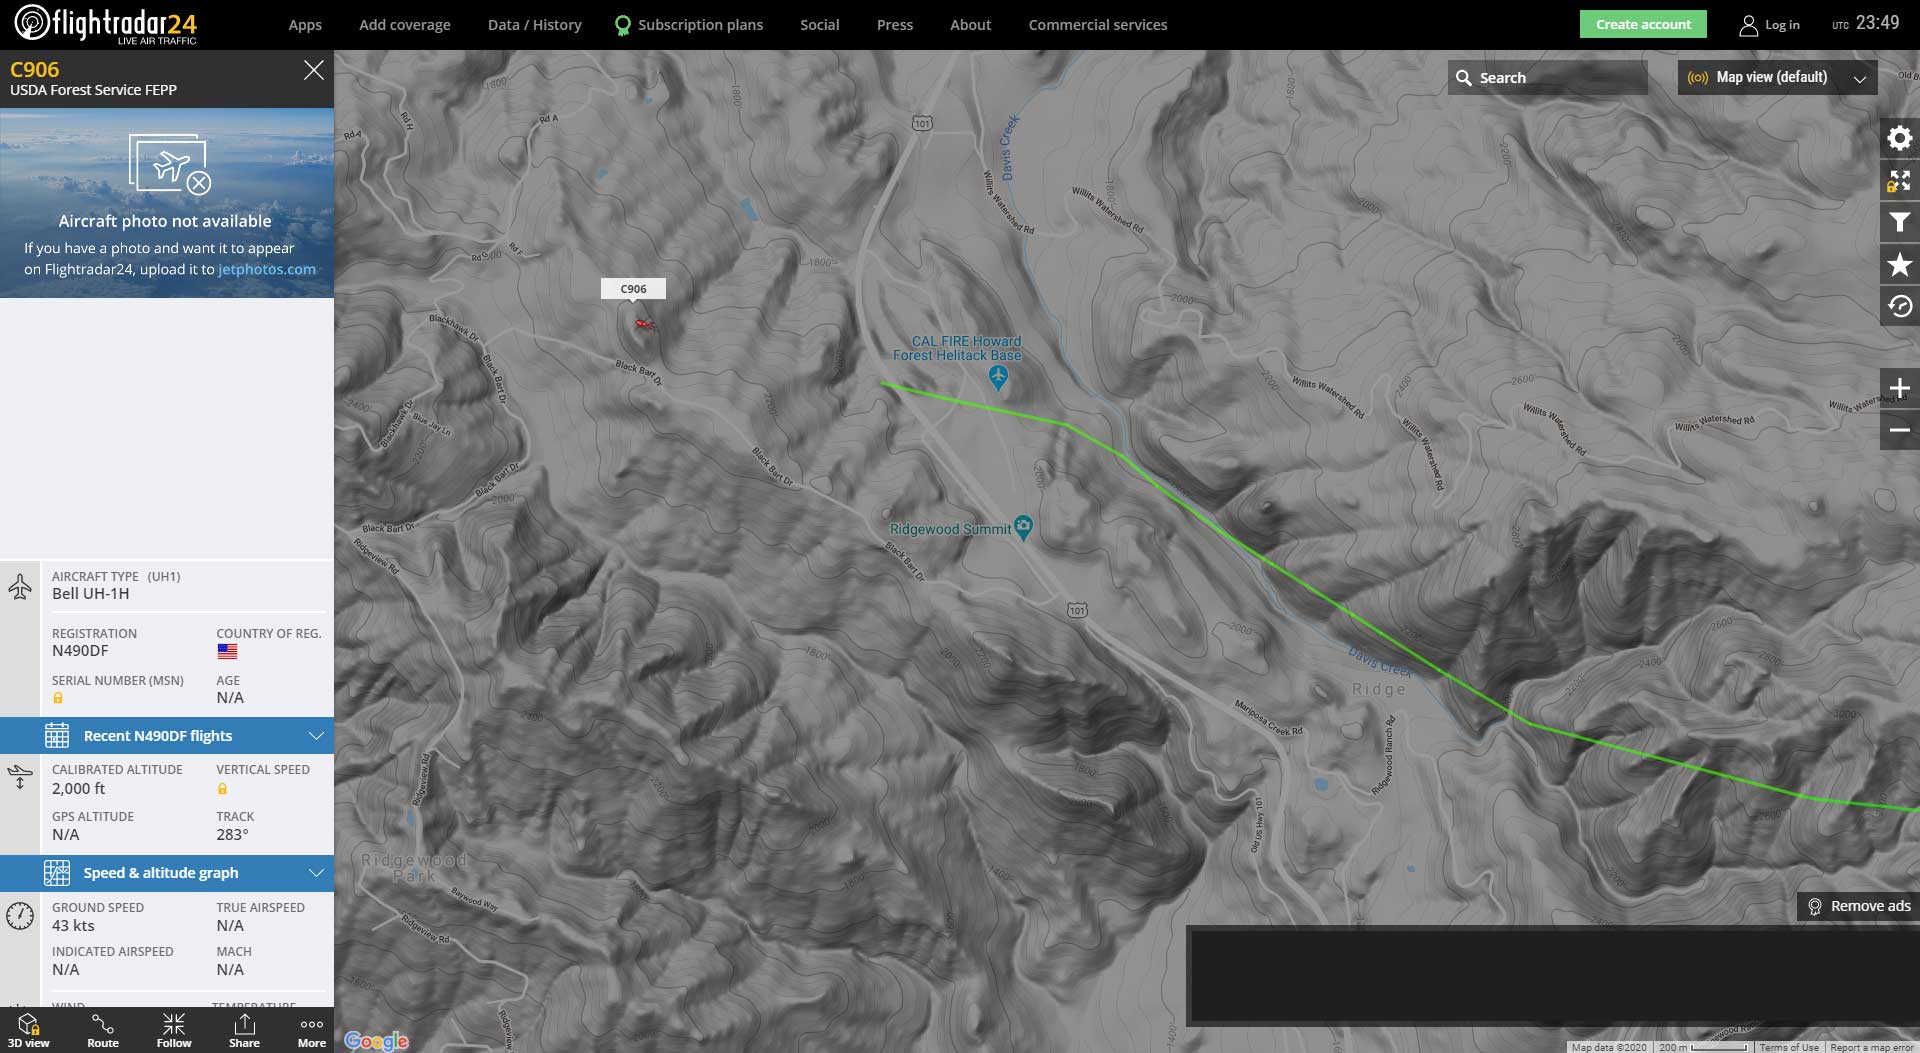The height and width of the screenshot is (1053, 1920).
Task: Open the Map view (default) dropdown
Action: tap(1776, 78)
